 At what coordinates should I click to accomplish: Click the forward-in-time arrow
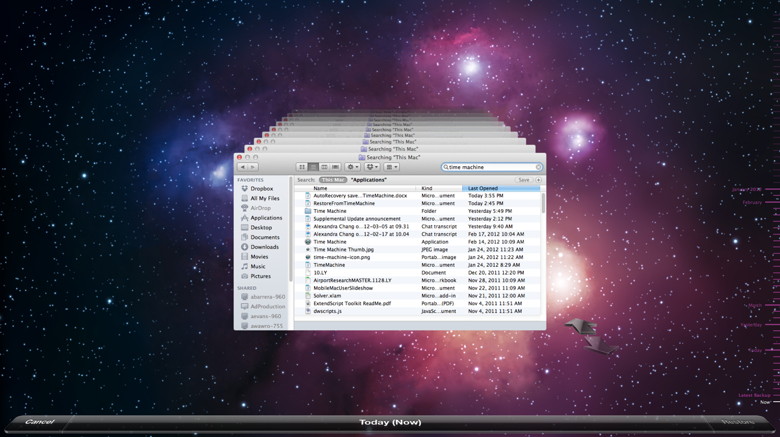pos(601,344)
